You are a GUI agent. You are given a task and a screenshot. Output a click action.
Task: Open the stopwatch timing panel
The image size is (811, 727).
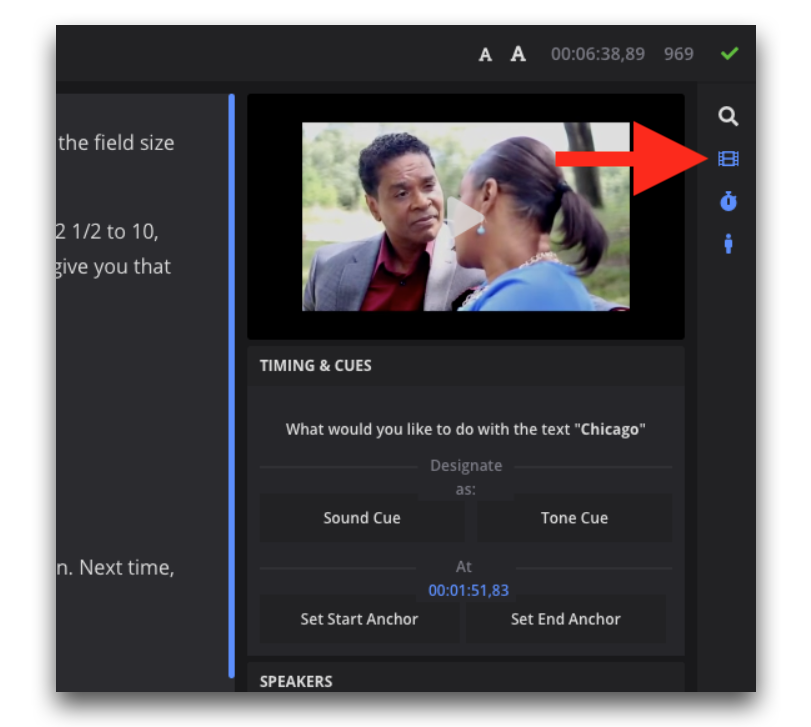coord(728,201)
